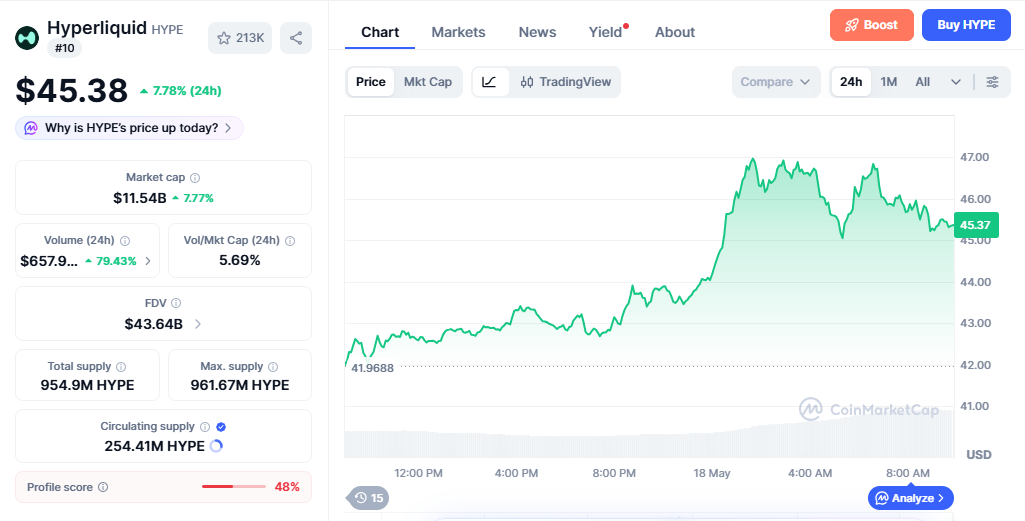This screenshot has height=521, width=1025.
Task: Switch to TradingView chart mode
Action: point(565,82)
